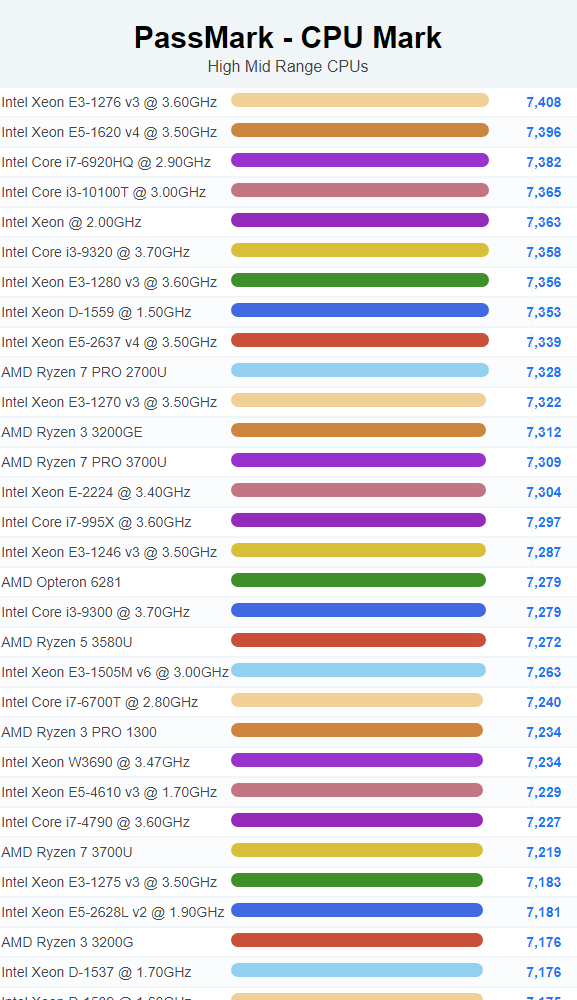Select Intel Xeon E5-4610 v3 @ 1.70GHz
This screenshot has width=577, height=1000.
pos(109,791)
